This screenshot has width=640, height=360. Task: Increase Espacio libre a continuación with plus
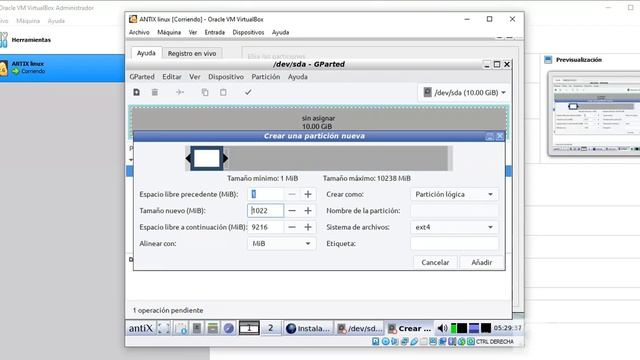[x=308, y=227]
